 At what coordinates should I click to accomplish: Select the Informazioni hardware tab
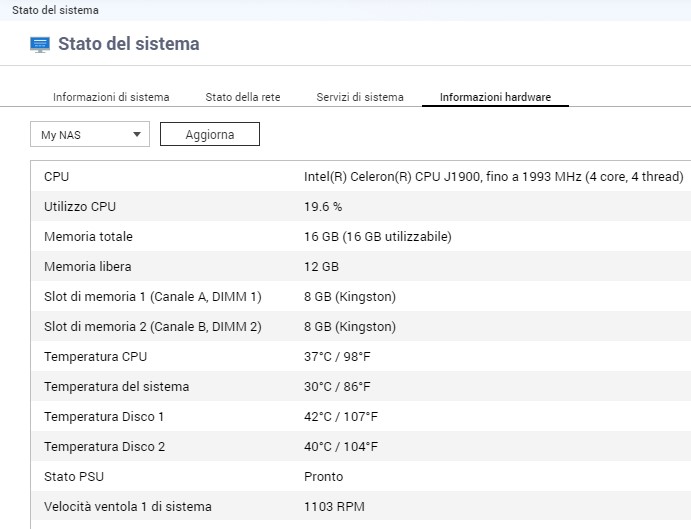click(x=495, y=97)
